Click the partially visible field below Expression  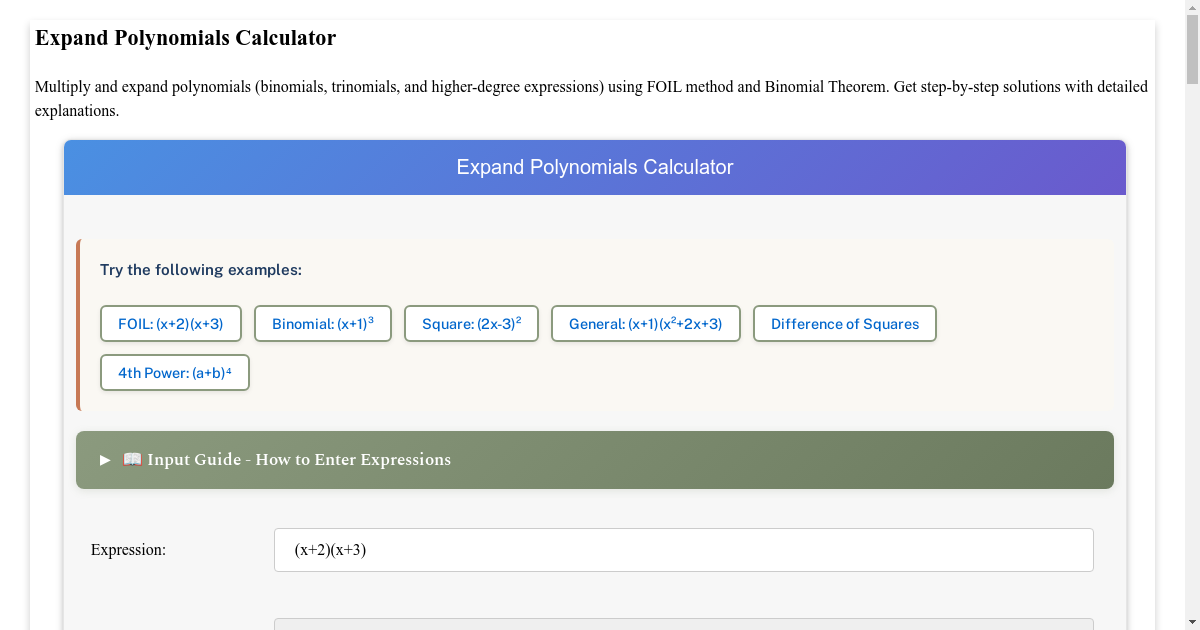683,625
